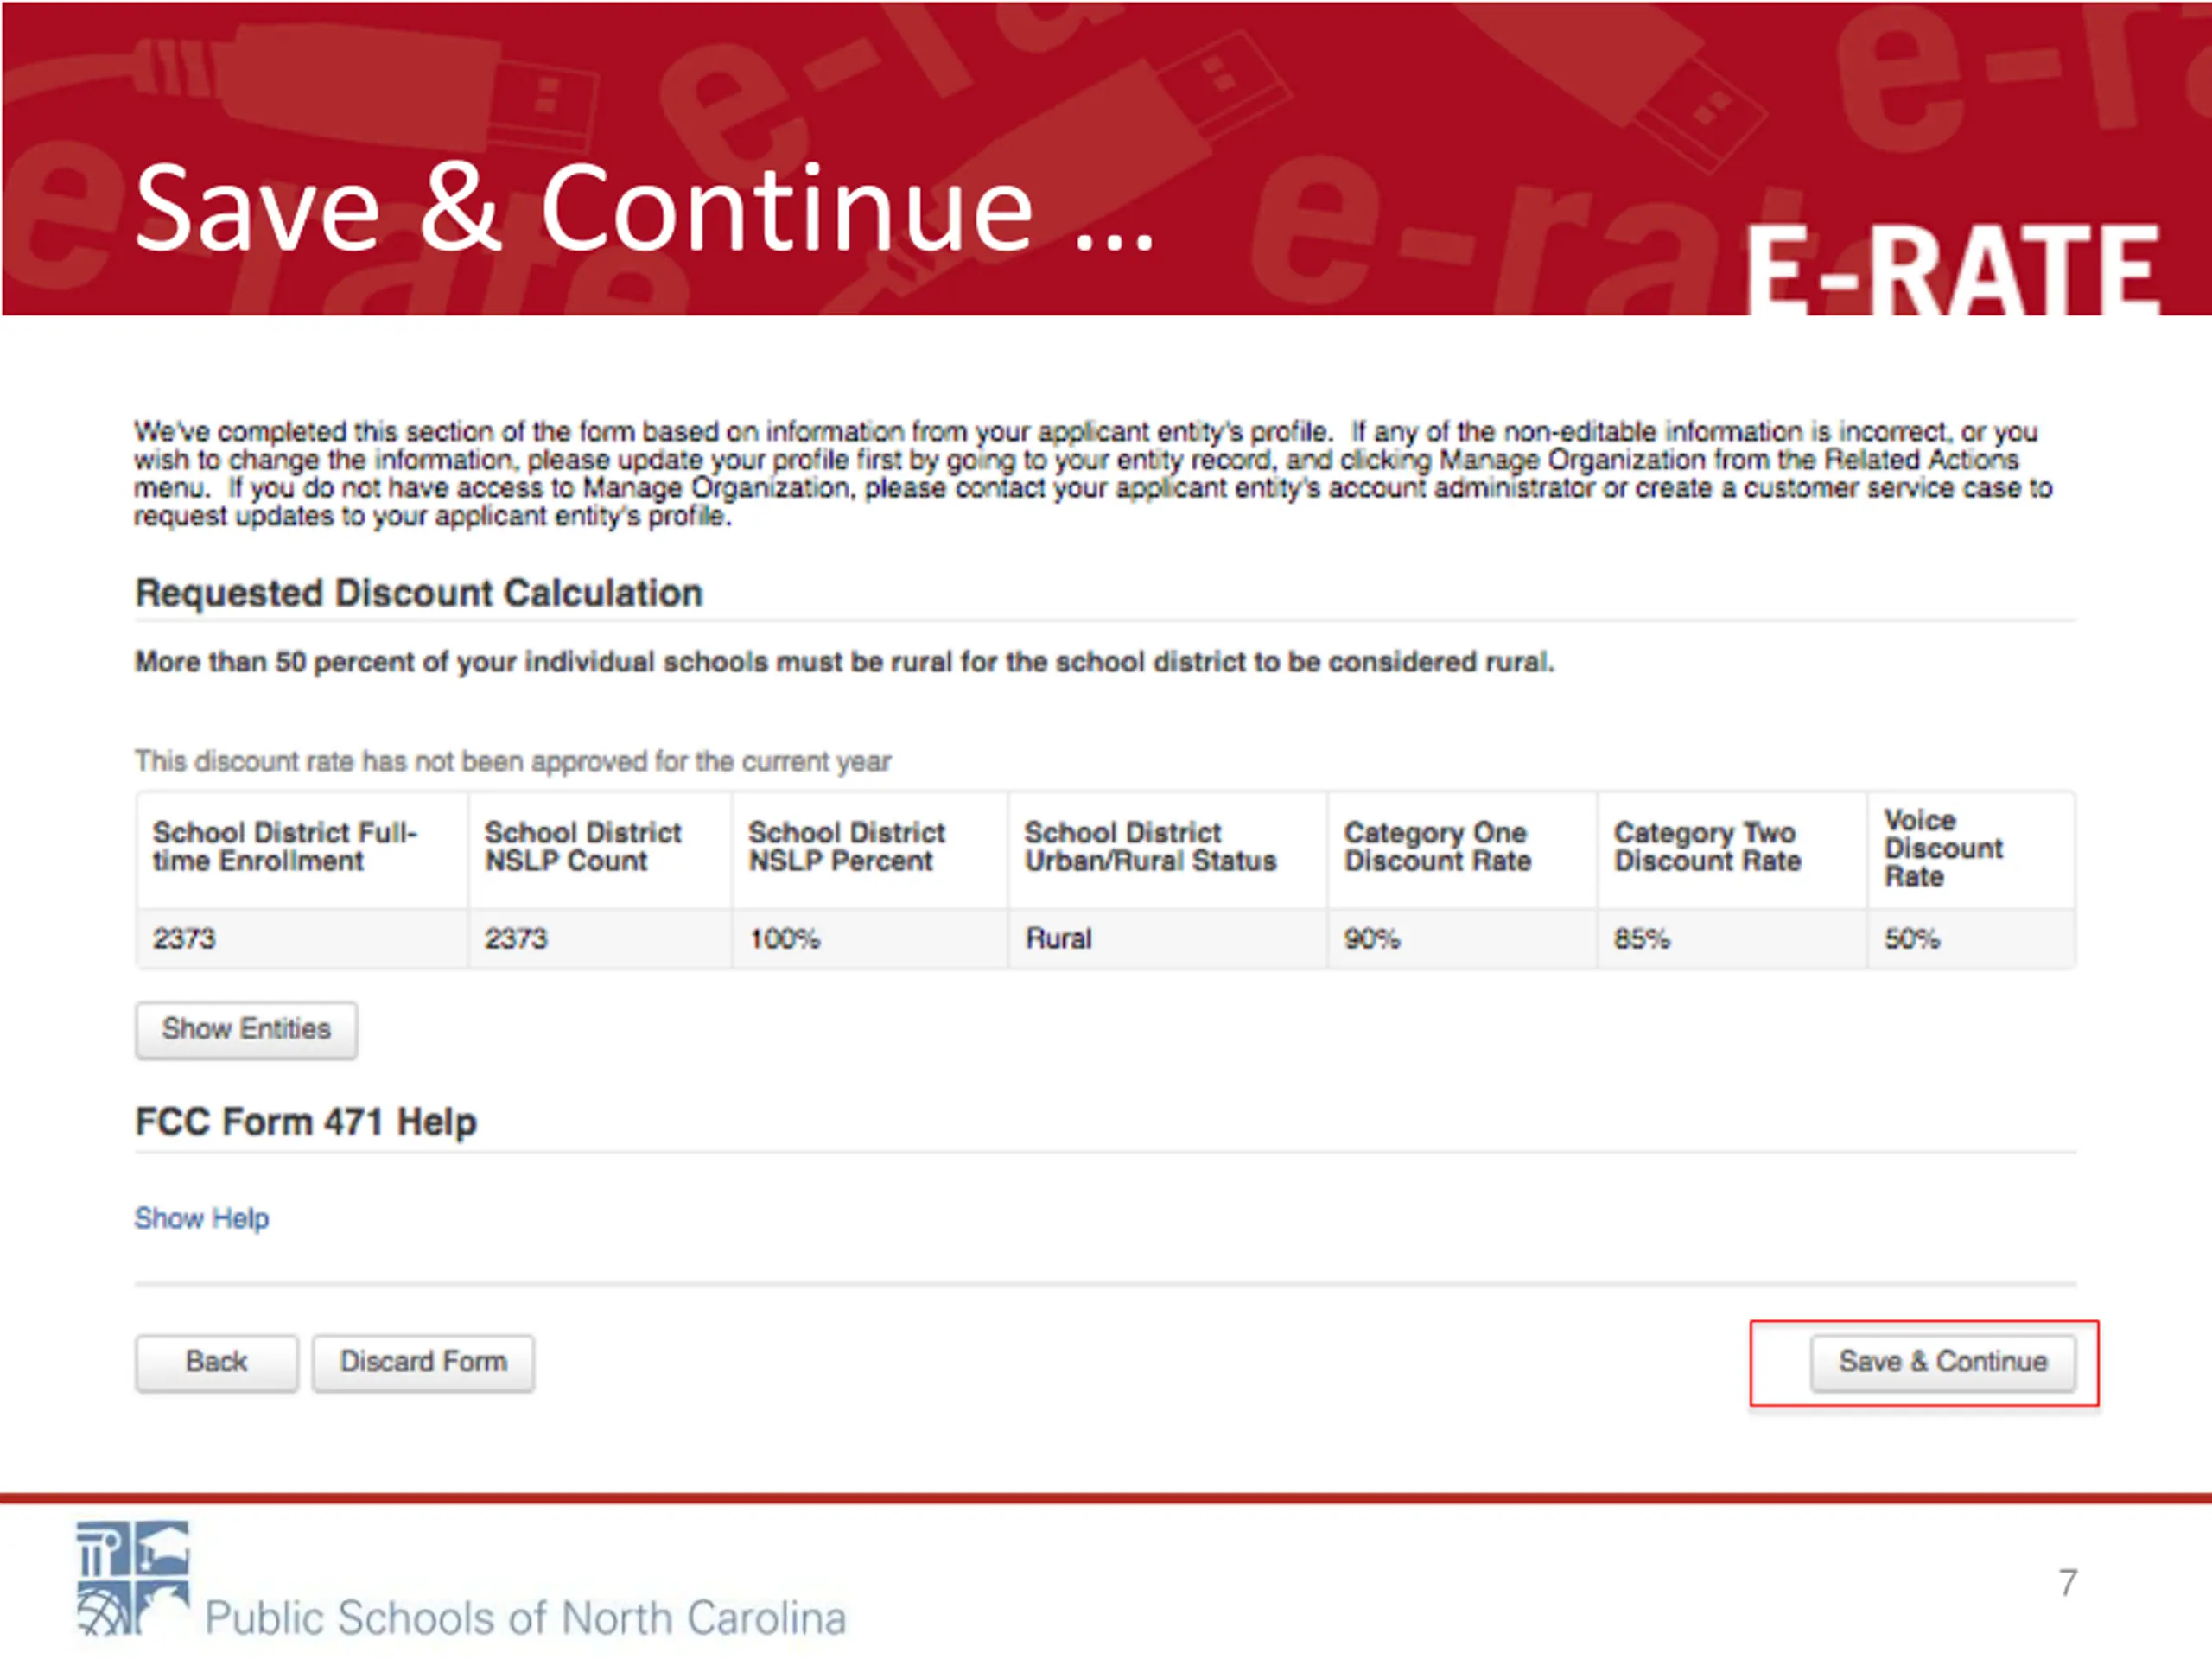Click the Public Schools of North Carolina logo
The width and height of the screenshot is (2212, 1659).
tap(461, 1580)
